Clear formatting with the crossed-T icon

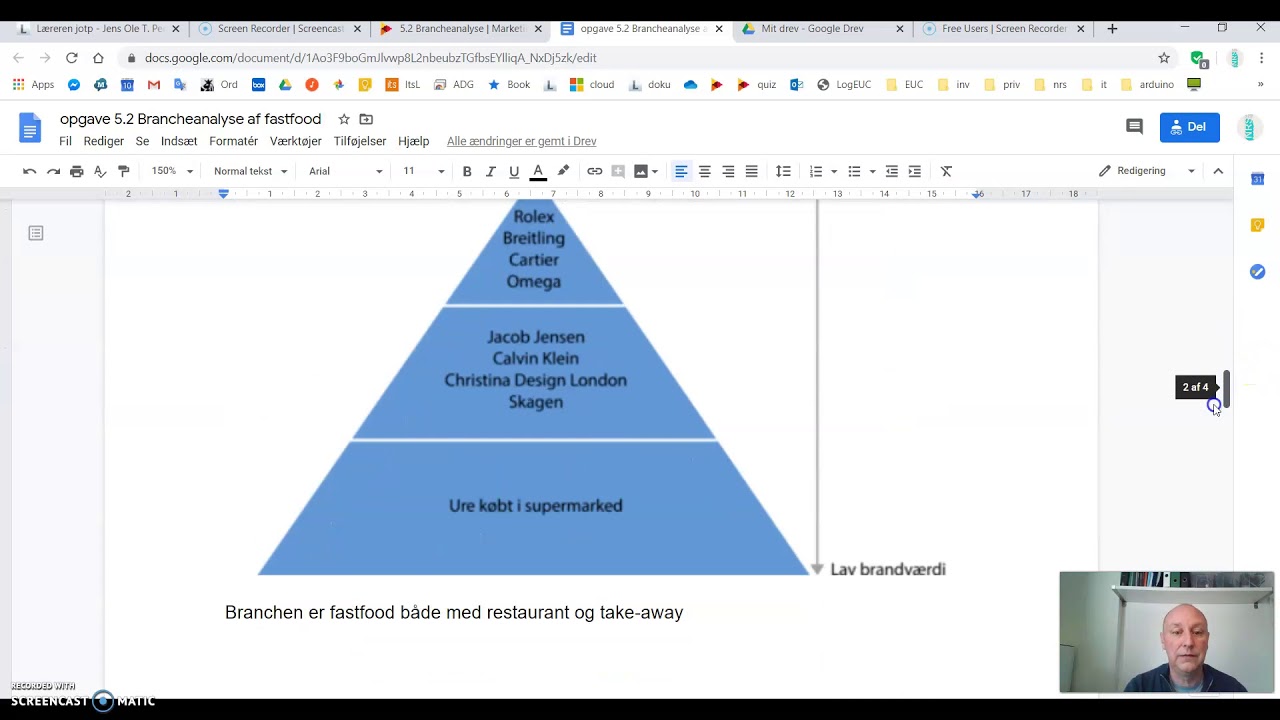click(x=947, y=171)
